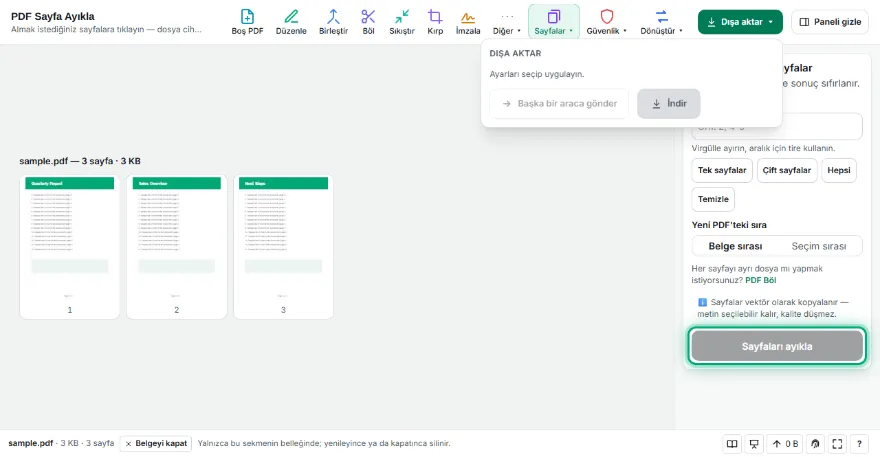Open the Böl split tool

point(368,22)
